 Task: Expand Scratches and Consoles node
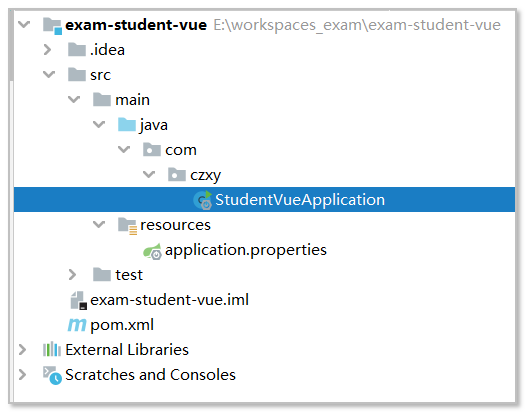[x=22, y=375]
